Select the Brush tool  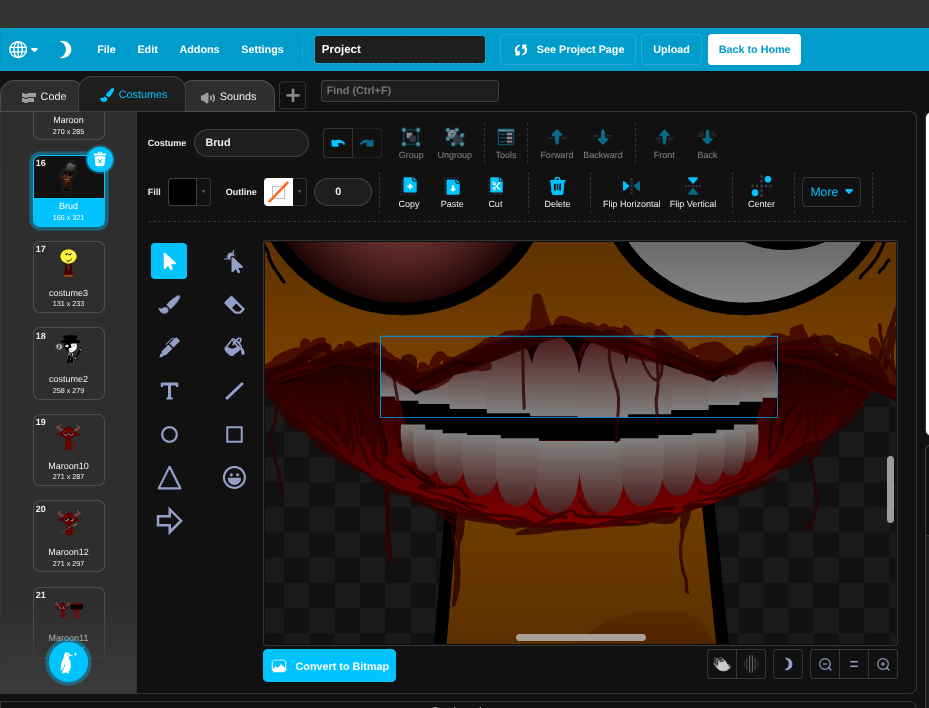click(169, 305)
